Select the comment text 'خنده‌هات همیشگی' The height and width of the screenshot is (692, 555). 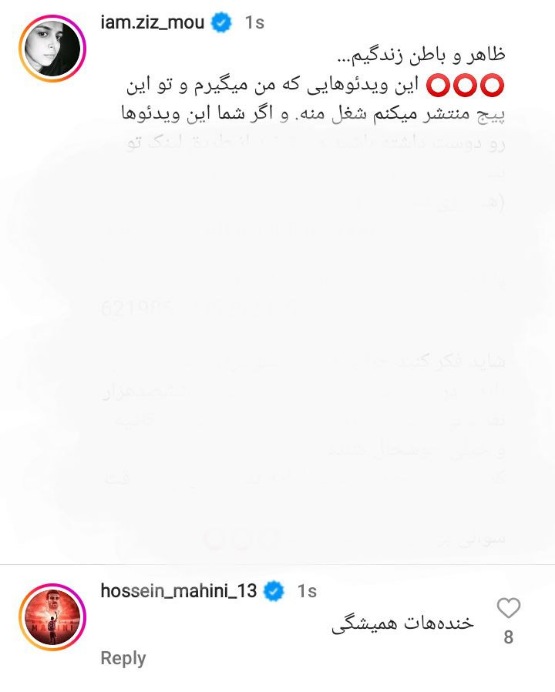402,623
